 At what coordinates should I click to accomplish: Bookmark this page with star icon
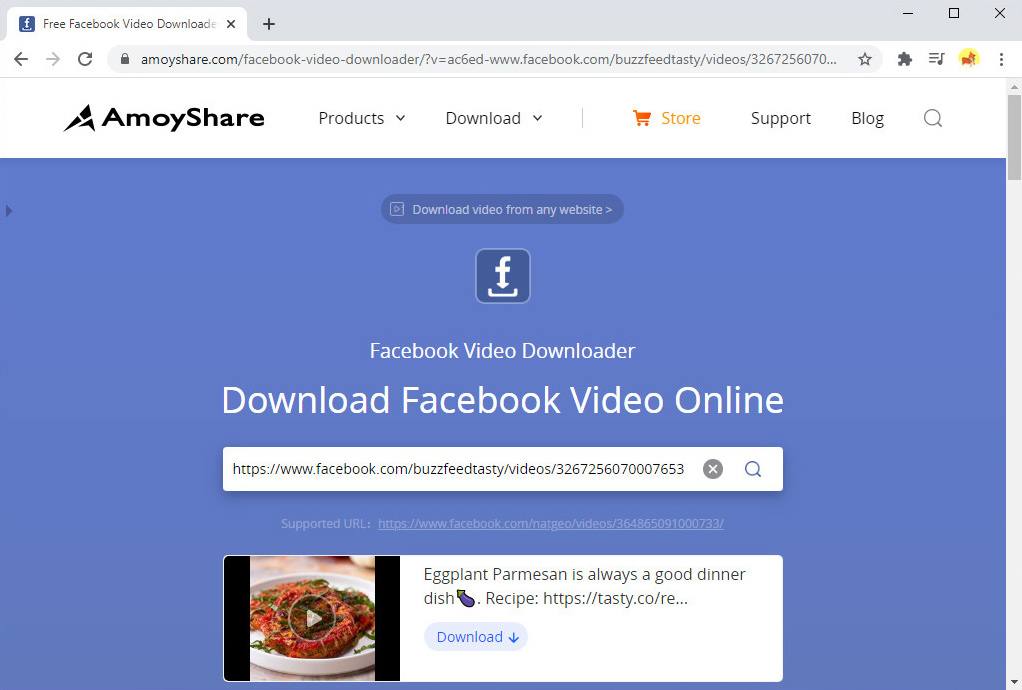[864, 59]
